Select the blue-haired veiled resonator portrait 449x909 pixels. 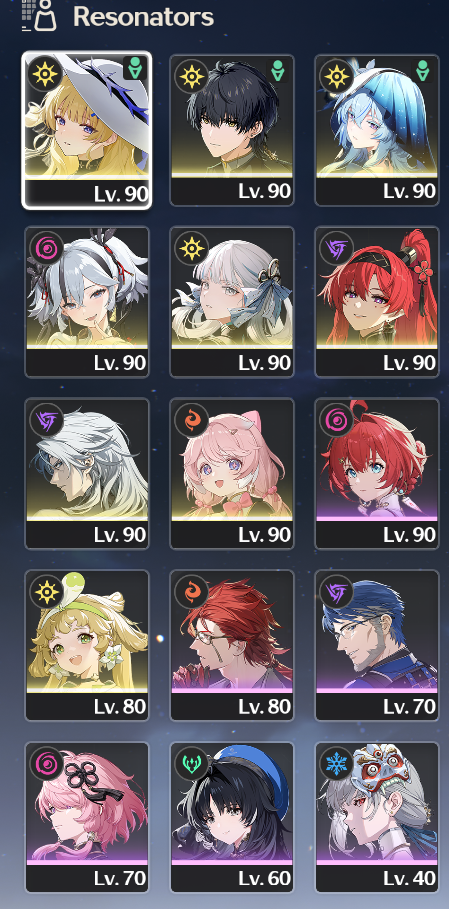tap(377, 130)
